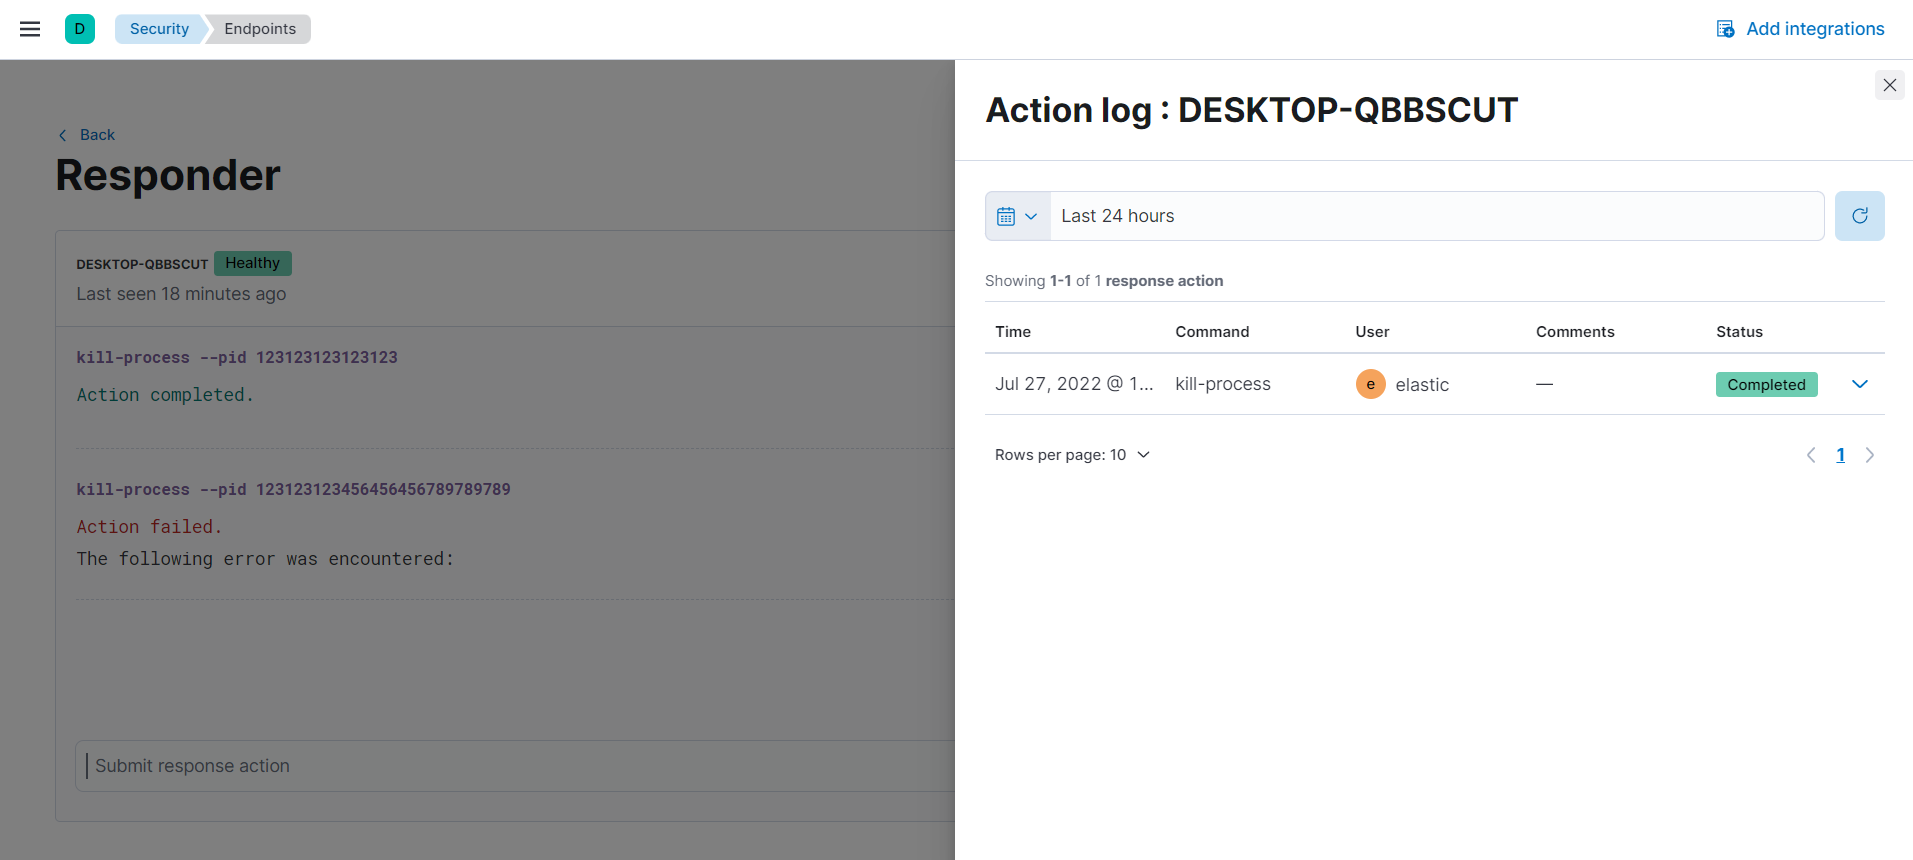
Task: Click the Submit response action input
Action: (515, 766)
